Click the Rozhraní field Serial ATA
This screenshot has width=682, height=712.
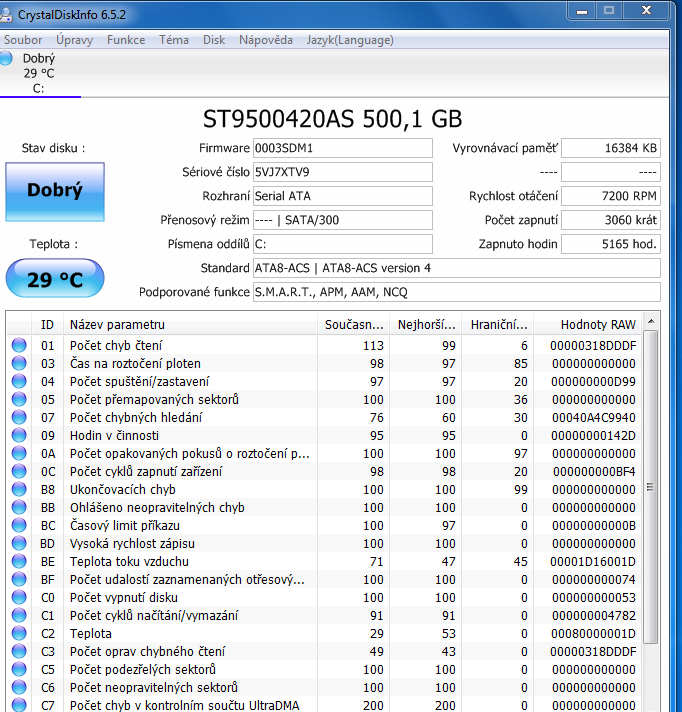[343, 196]
